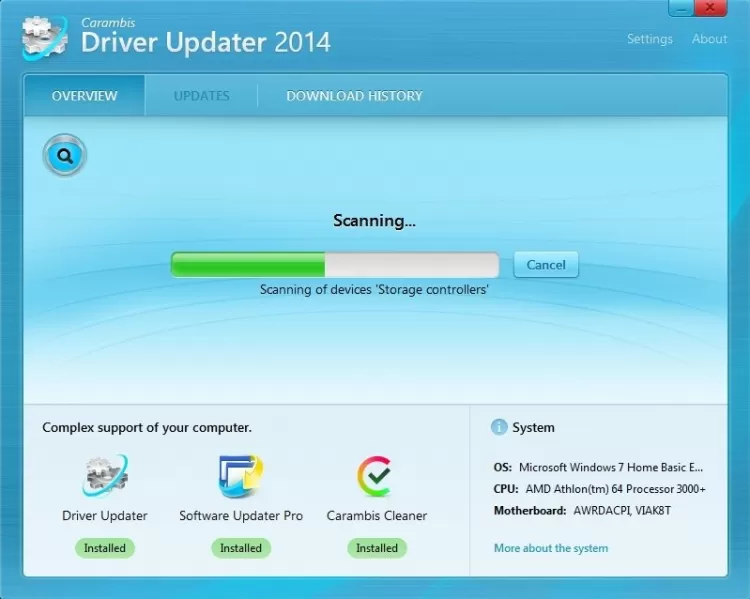750x599 pixels.
Task: Close the Driver Updater window
Action: click(711, 8)
